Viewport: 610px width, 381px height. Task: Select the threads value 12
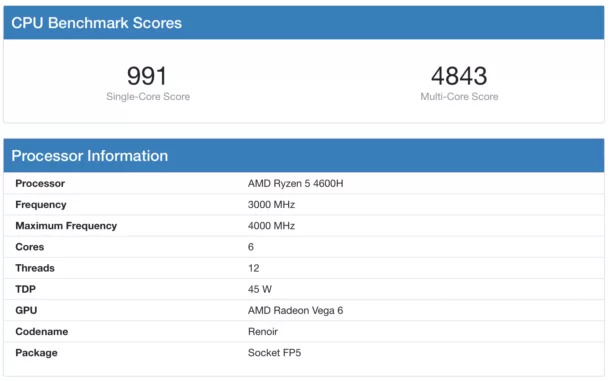point(254,268)
